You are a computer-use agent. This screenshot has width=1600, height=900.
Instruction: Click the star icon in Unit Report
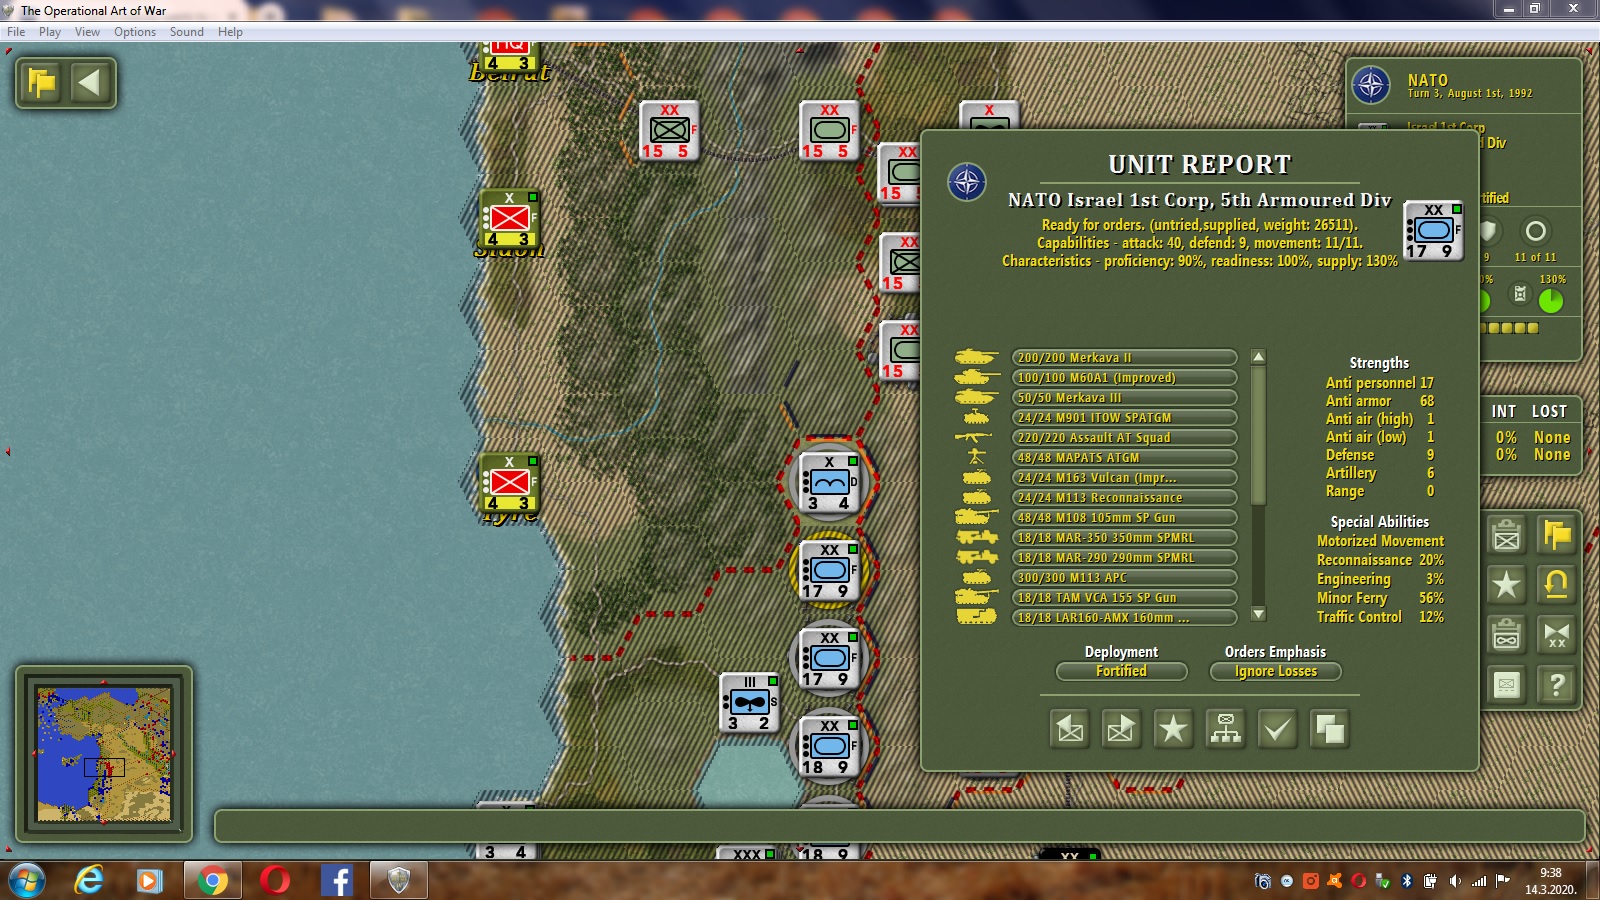[x=1173, y=729]
